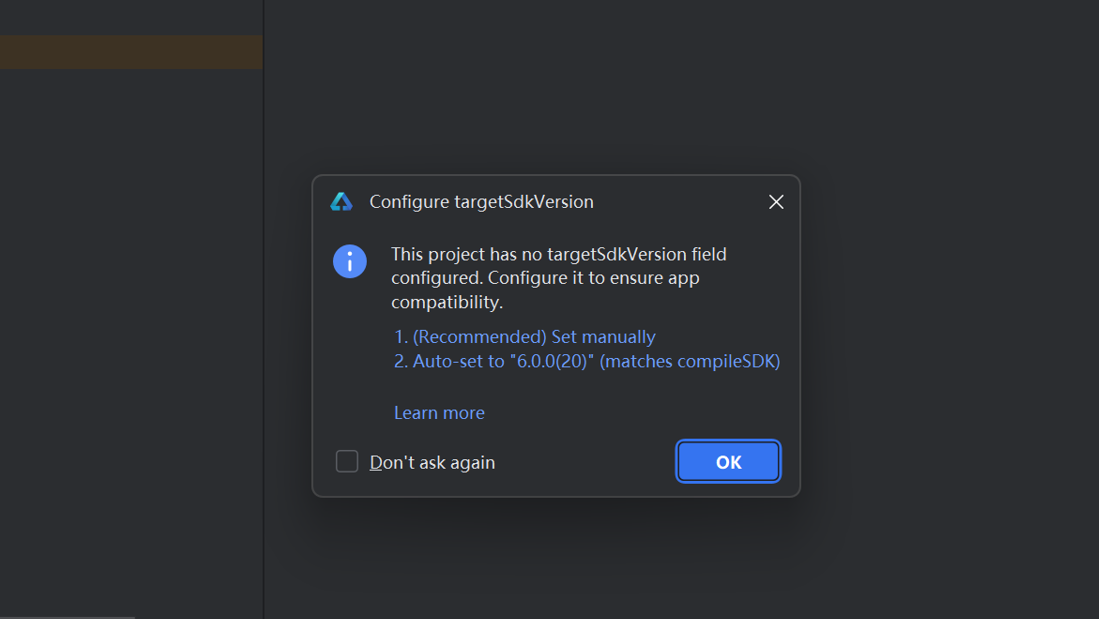Screen dimensions: 1099x619
Task: Click the vertical divider beside the left panel
Action: [x=264, y=309]
